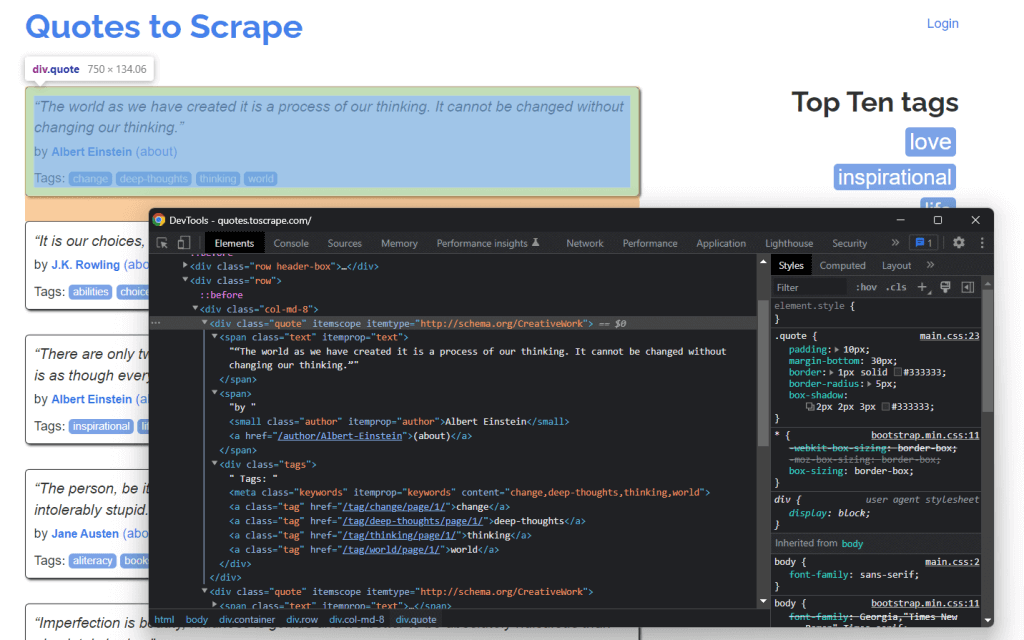Viewport: 1024px width, 640px height.
Task: Force element state with the :hov toggle
Action: (866, 287)
